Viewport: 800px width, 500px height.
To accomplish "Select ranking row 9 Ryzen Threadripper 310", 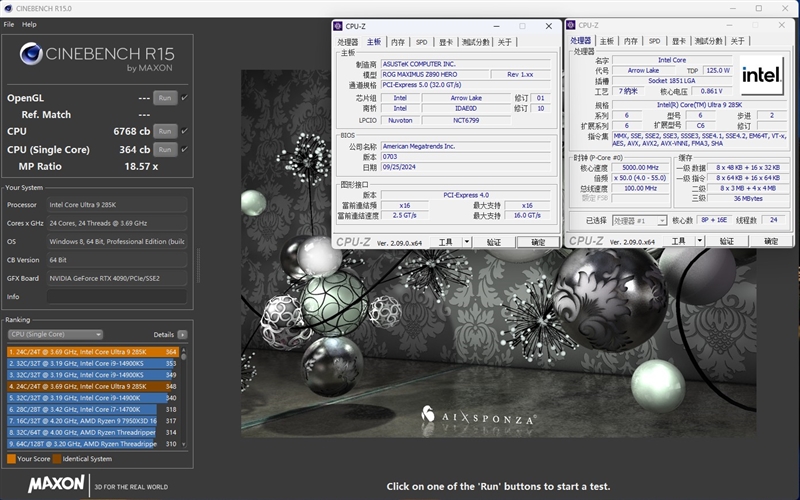I will coord(93,444).
